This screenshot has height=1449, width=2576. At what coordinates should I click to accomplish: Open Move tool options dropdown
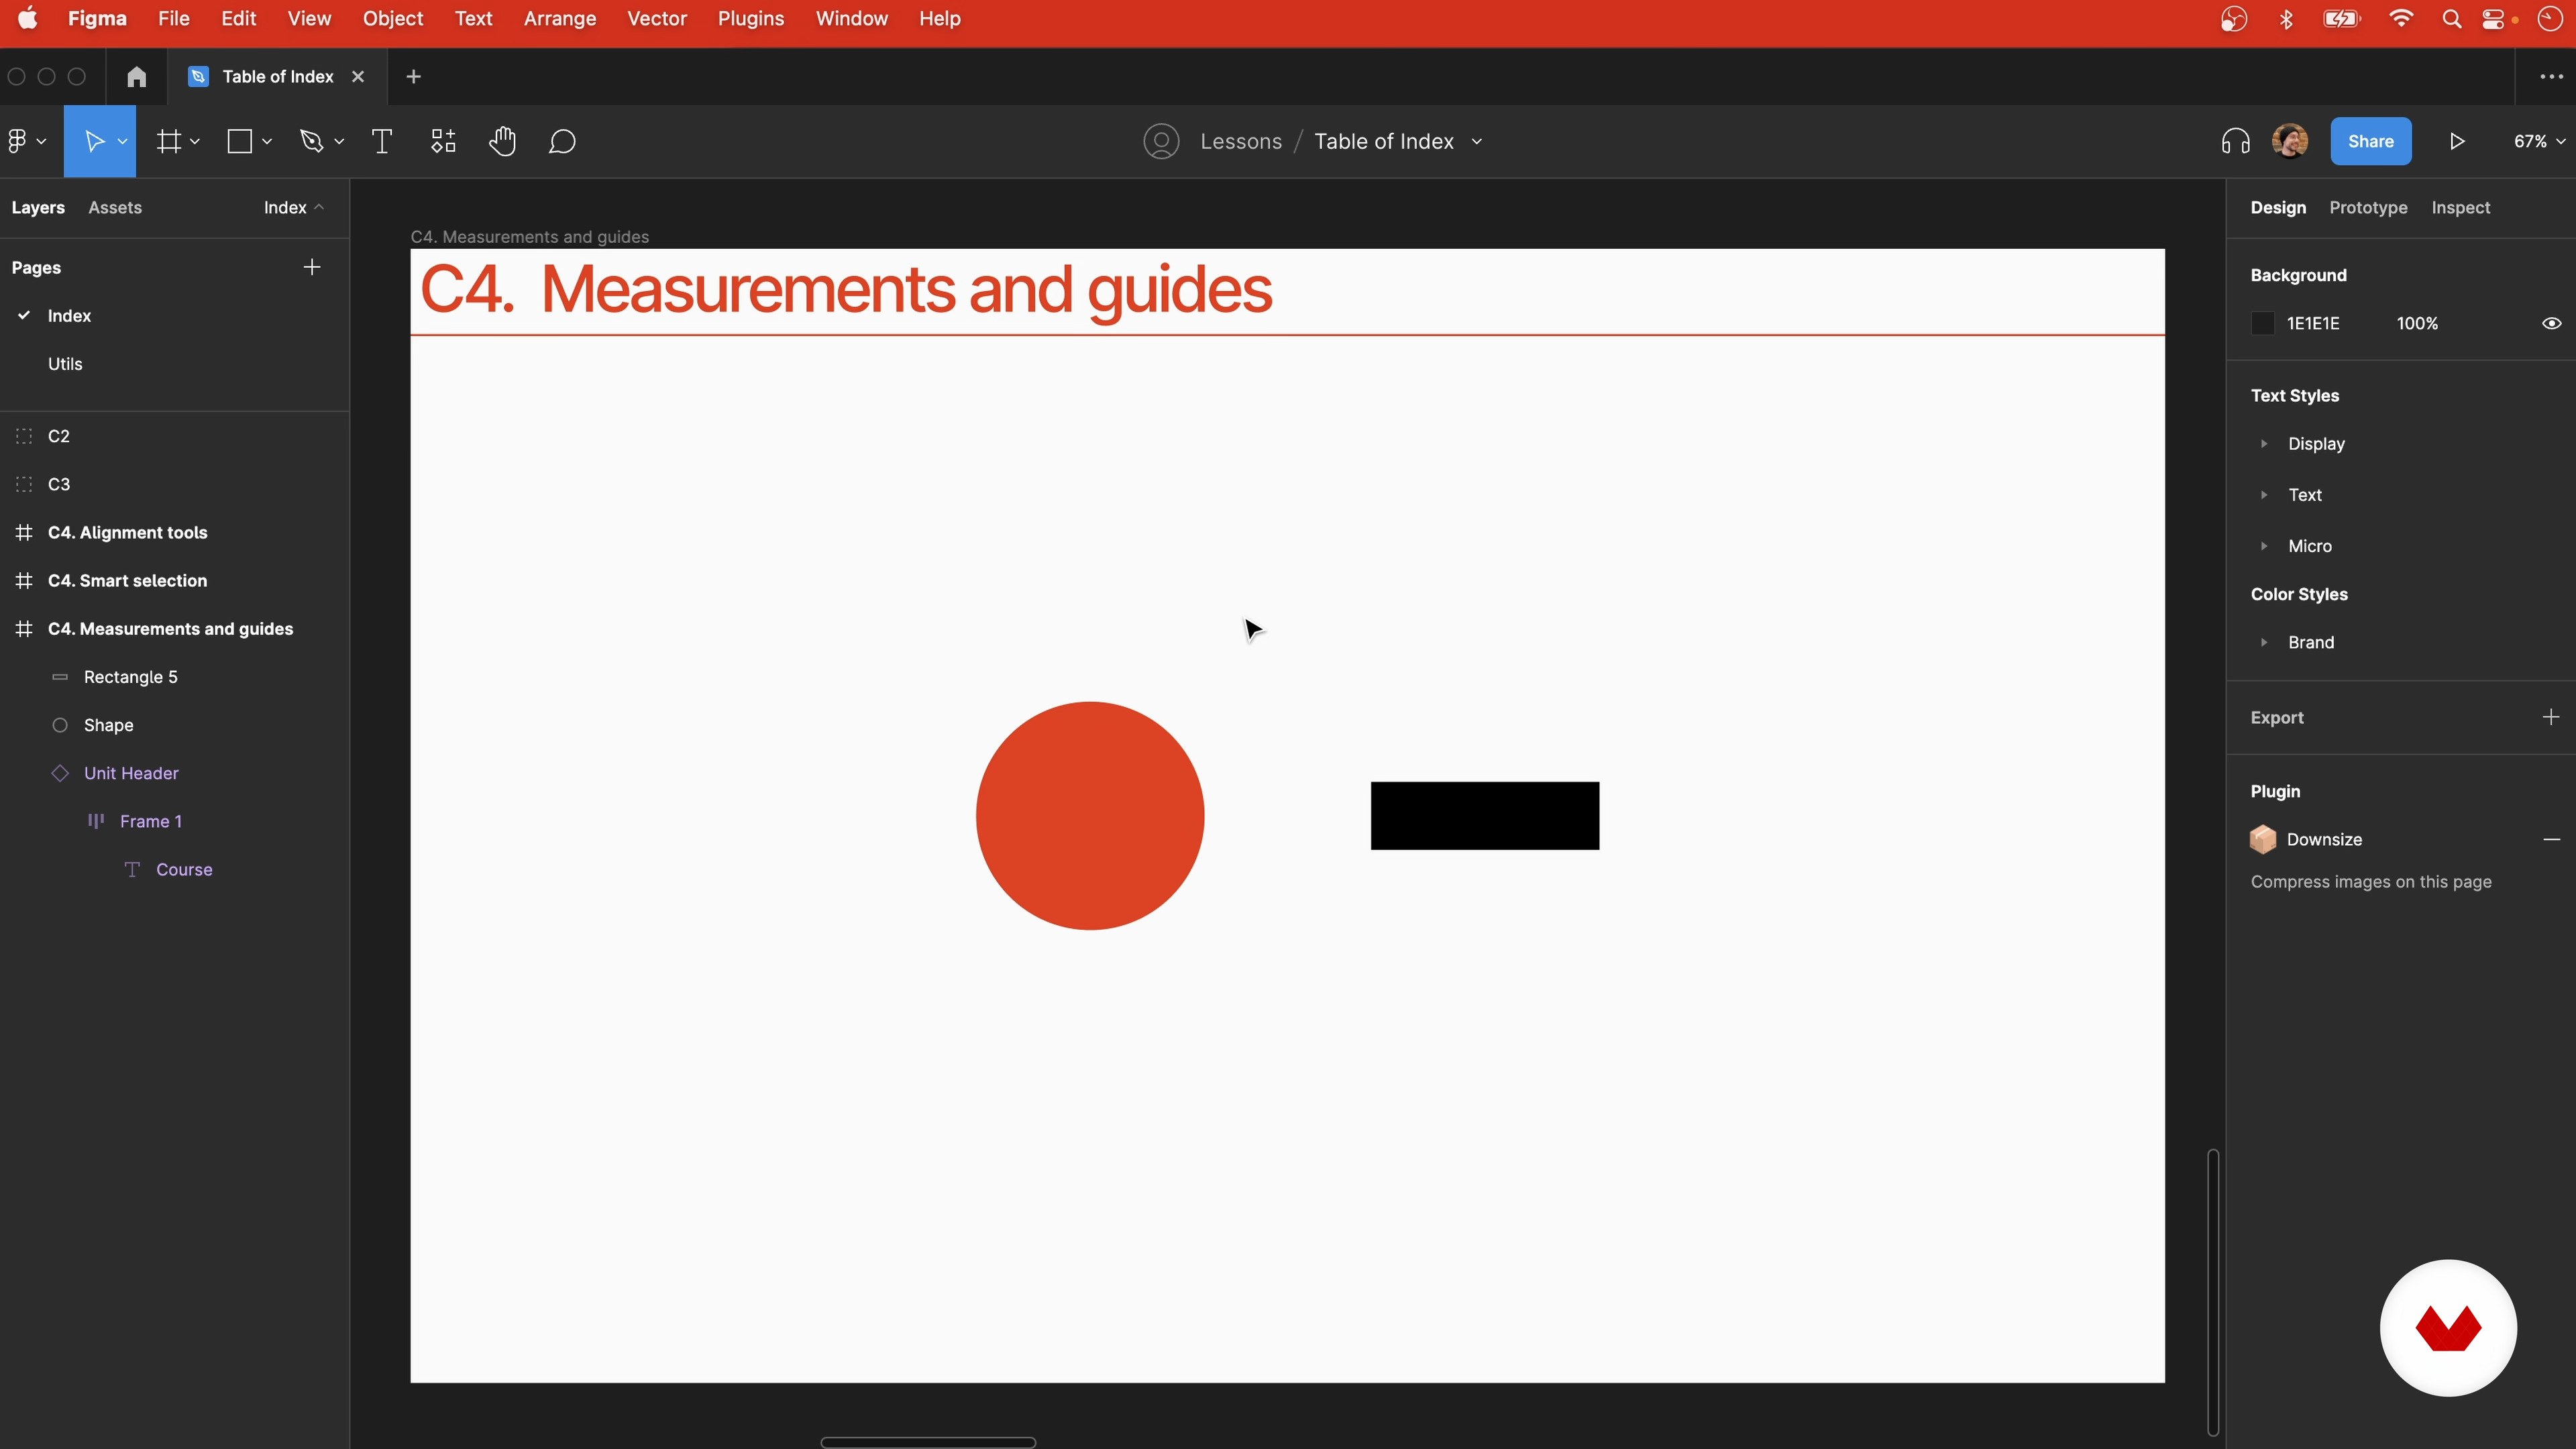[122, 141]
